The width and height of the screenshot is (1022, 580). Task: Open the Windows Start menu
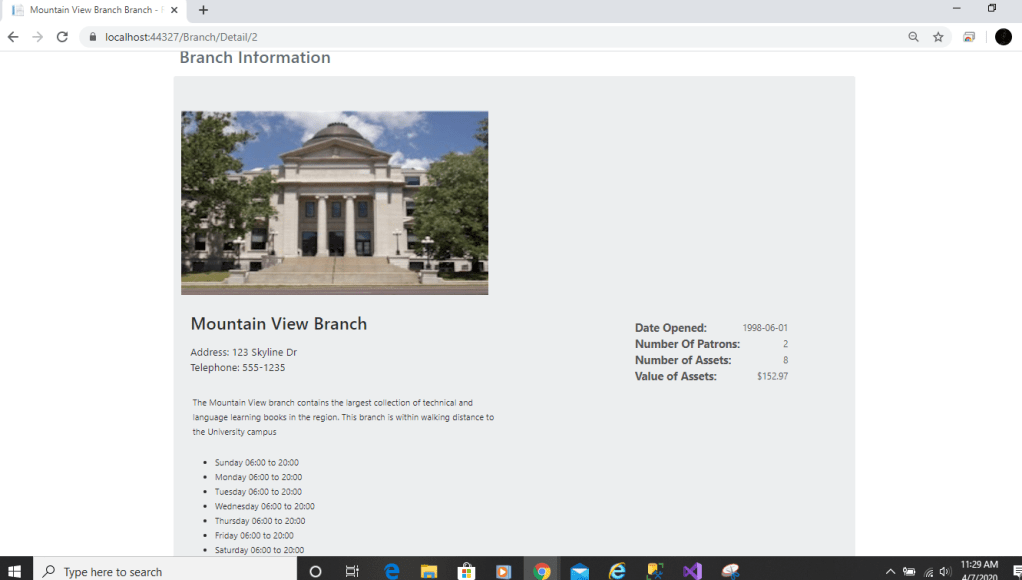pyautogui.click(x=15, y=571)
